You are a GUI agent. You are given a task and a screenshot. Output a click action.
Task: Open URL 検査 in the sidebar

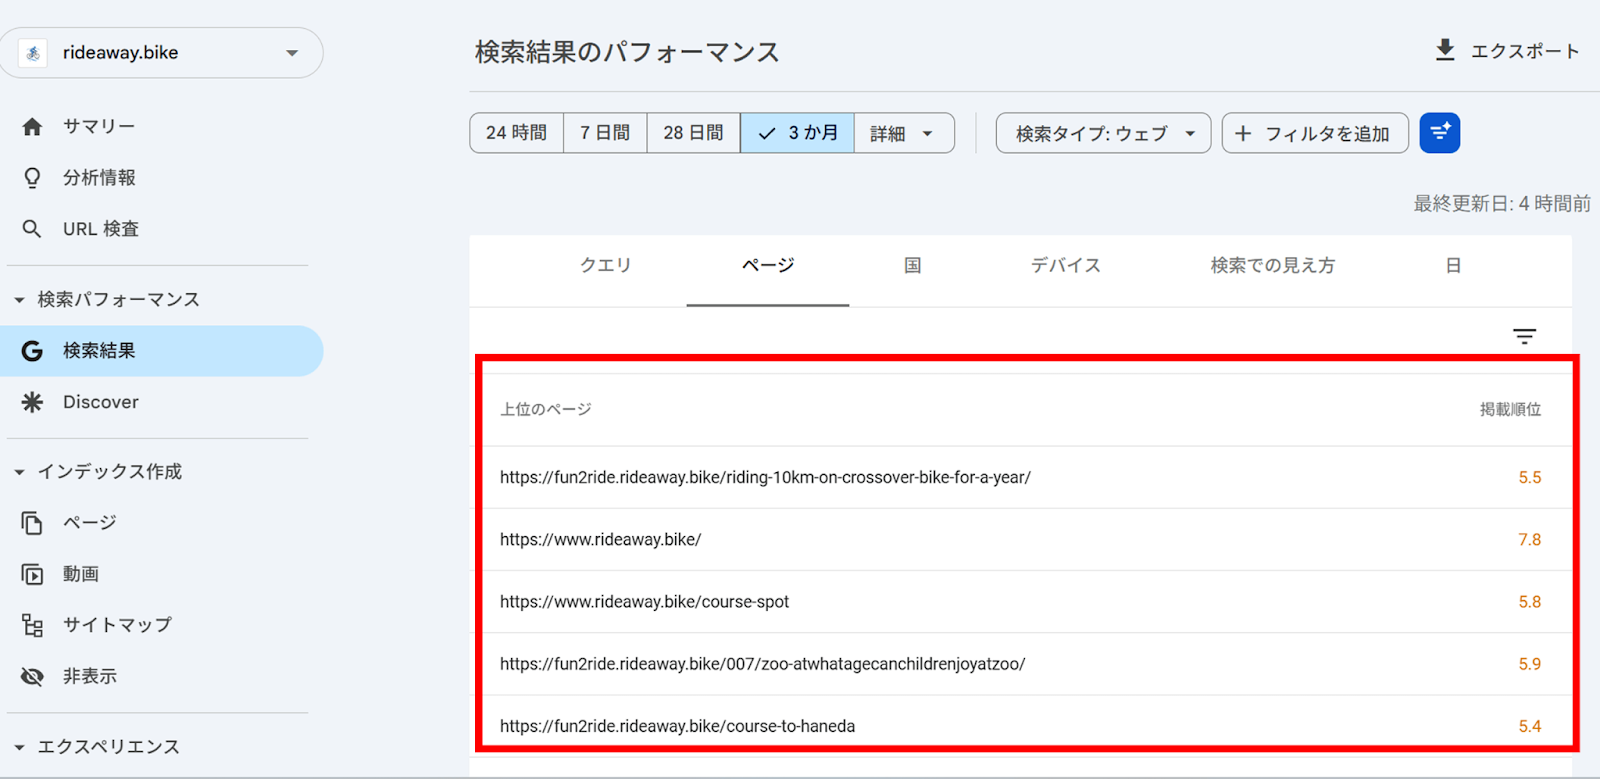click(x=101, y=229)
